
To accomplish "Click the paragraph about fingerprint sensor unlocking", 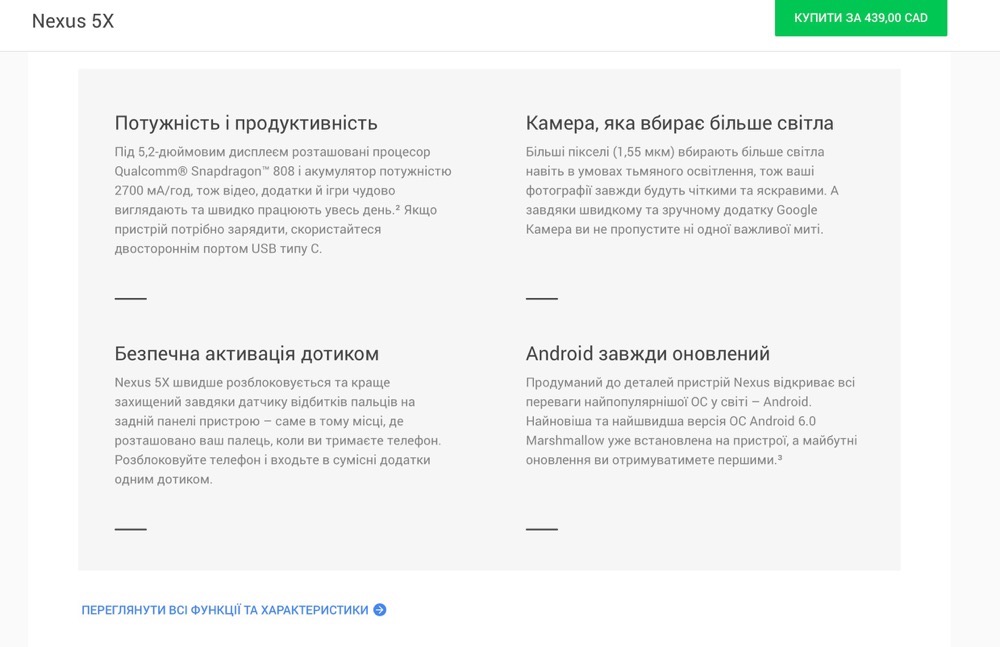I will (278, 431).
